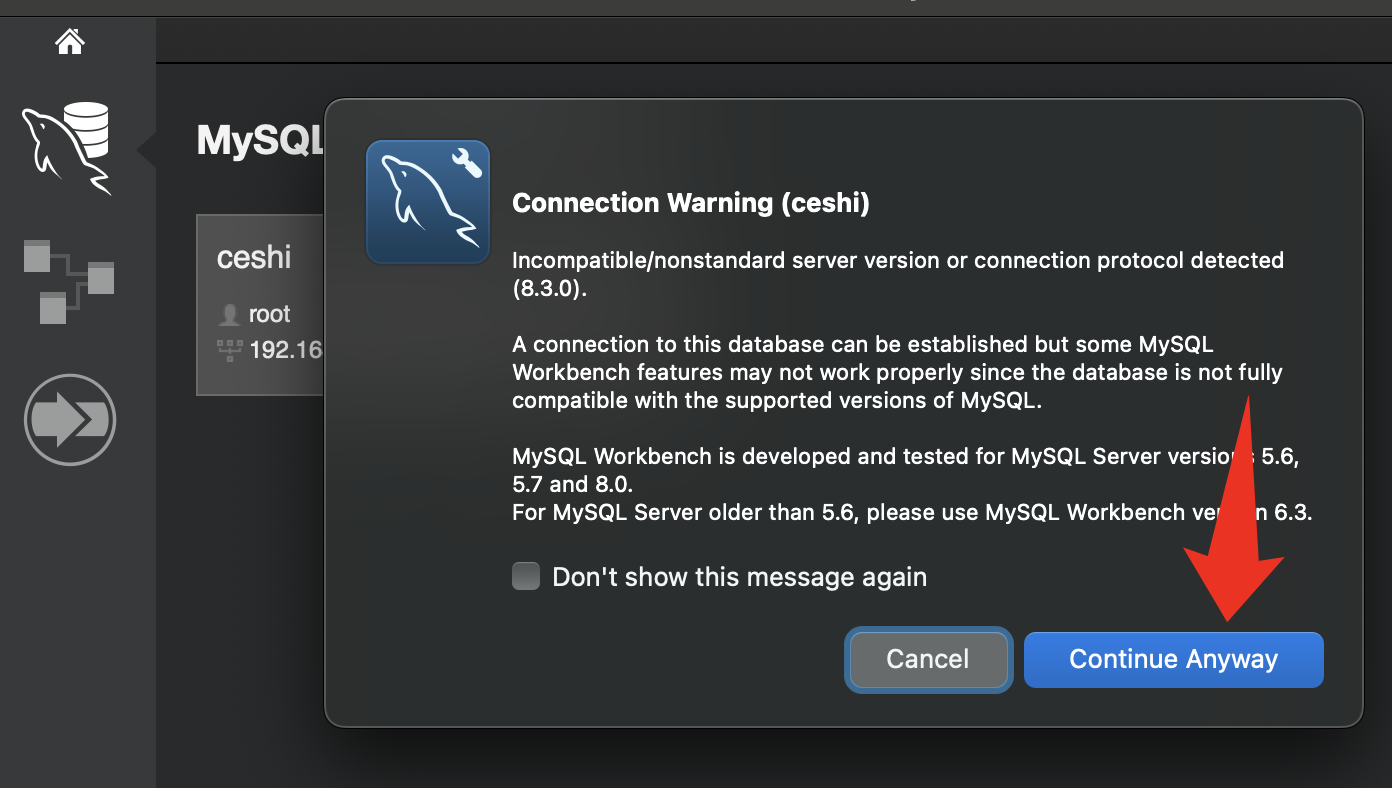
Task: Click the Home icon tab
Action: tap(70, 41)
